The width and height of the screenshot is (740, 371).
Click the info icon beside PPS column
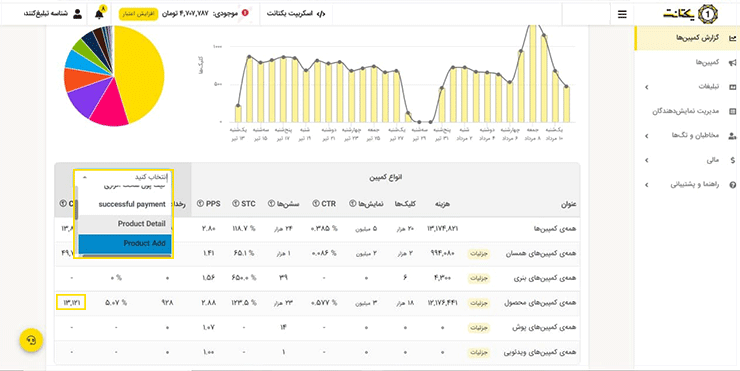coord(200,204)
